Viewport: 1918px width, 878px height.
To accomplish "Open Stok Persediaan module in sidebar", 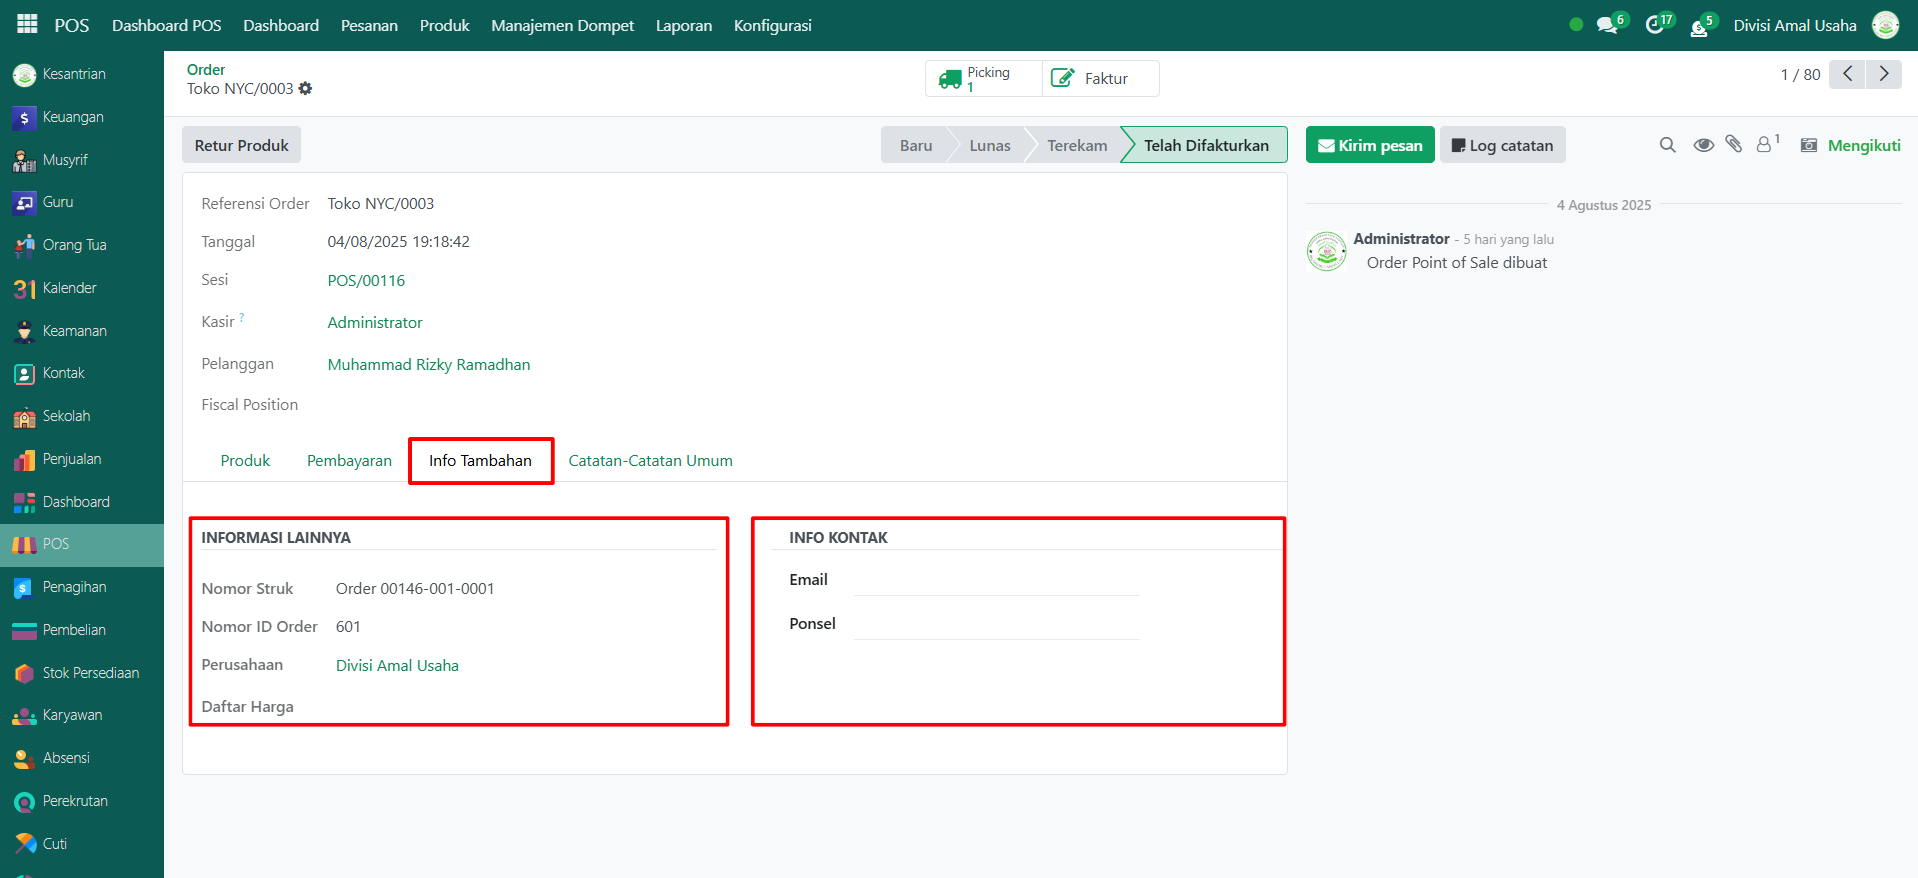I will [90, 673].
